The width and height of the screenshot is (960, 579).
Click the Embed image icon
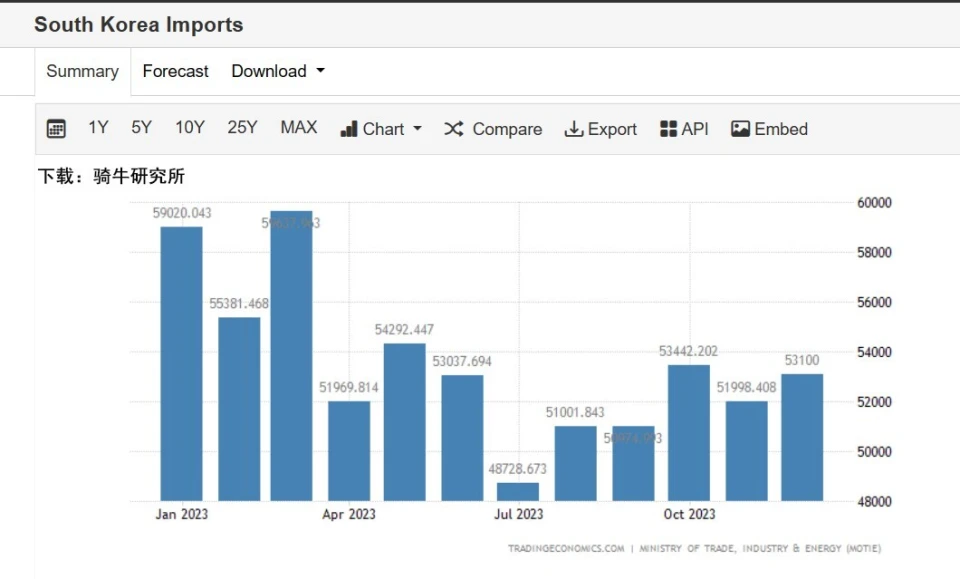click(740, 129)
